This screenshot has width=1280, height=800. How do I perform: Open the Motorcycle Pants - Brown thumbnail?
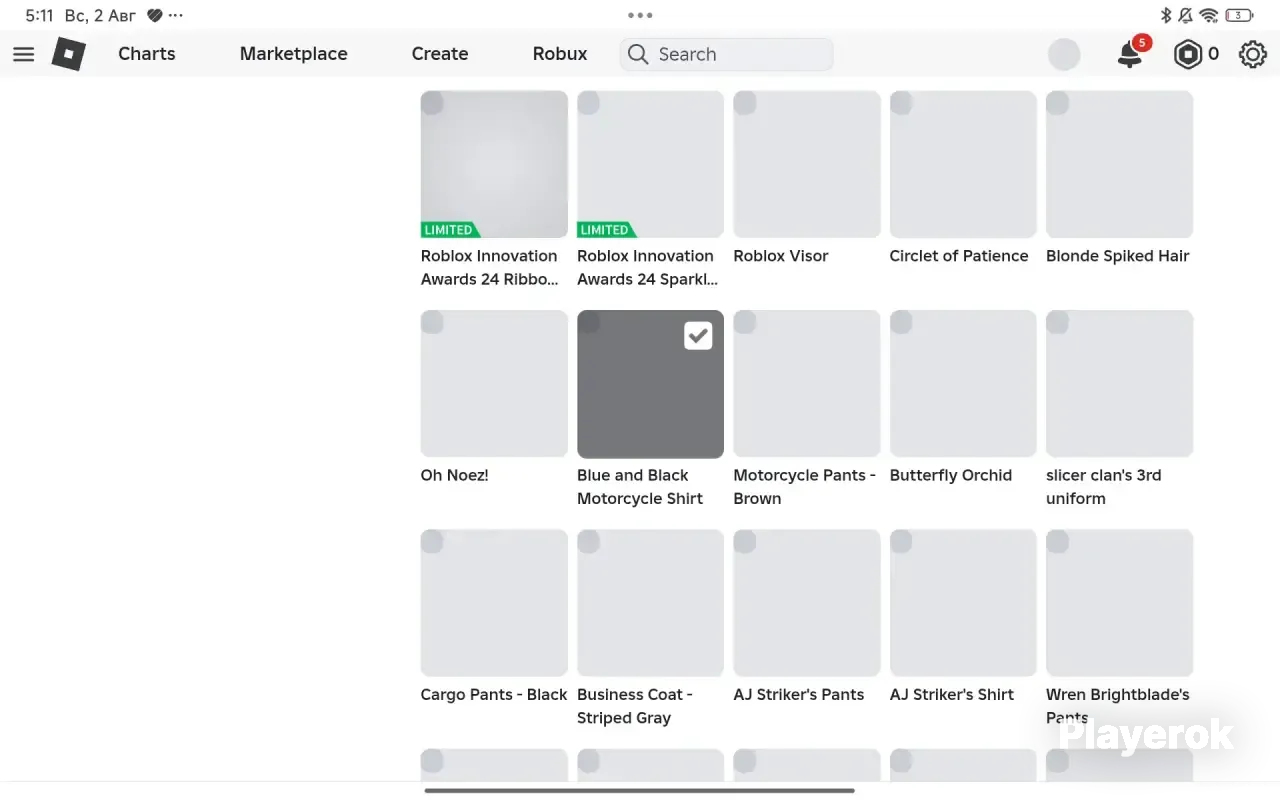(x=807, y=384)
